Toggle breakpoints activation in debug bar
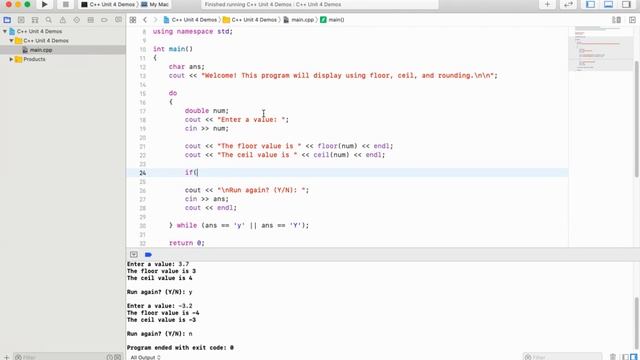The height and width of the screenshot is (360, 640). click(x=148, y=254)
